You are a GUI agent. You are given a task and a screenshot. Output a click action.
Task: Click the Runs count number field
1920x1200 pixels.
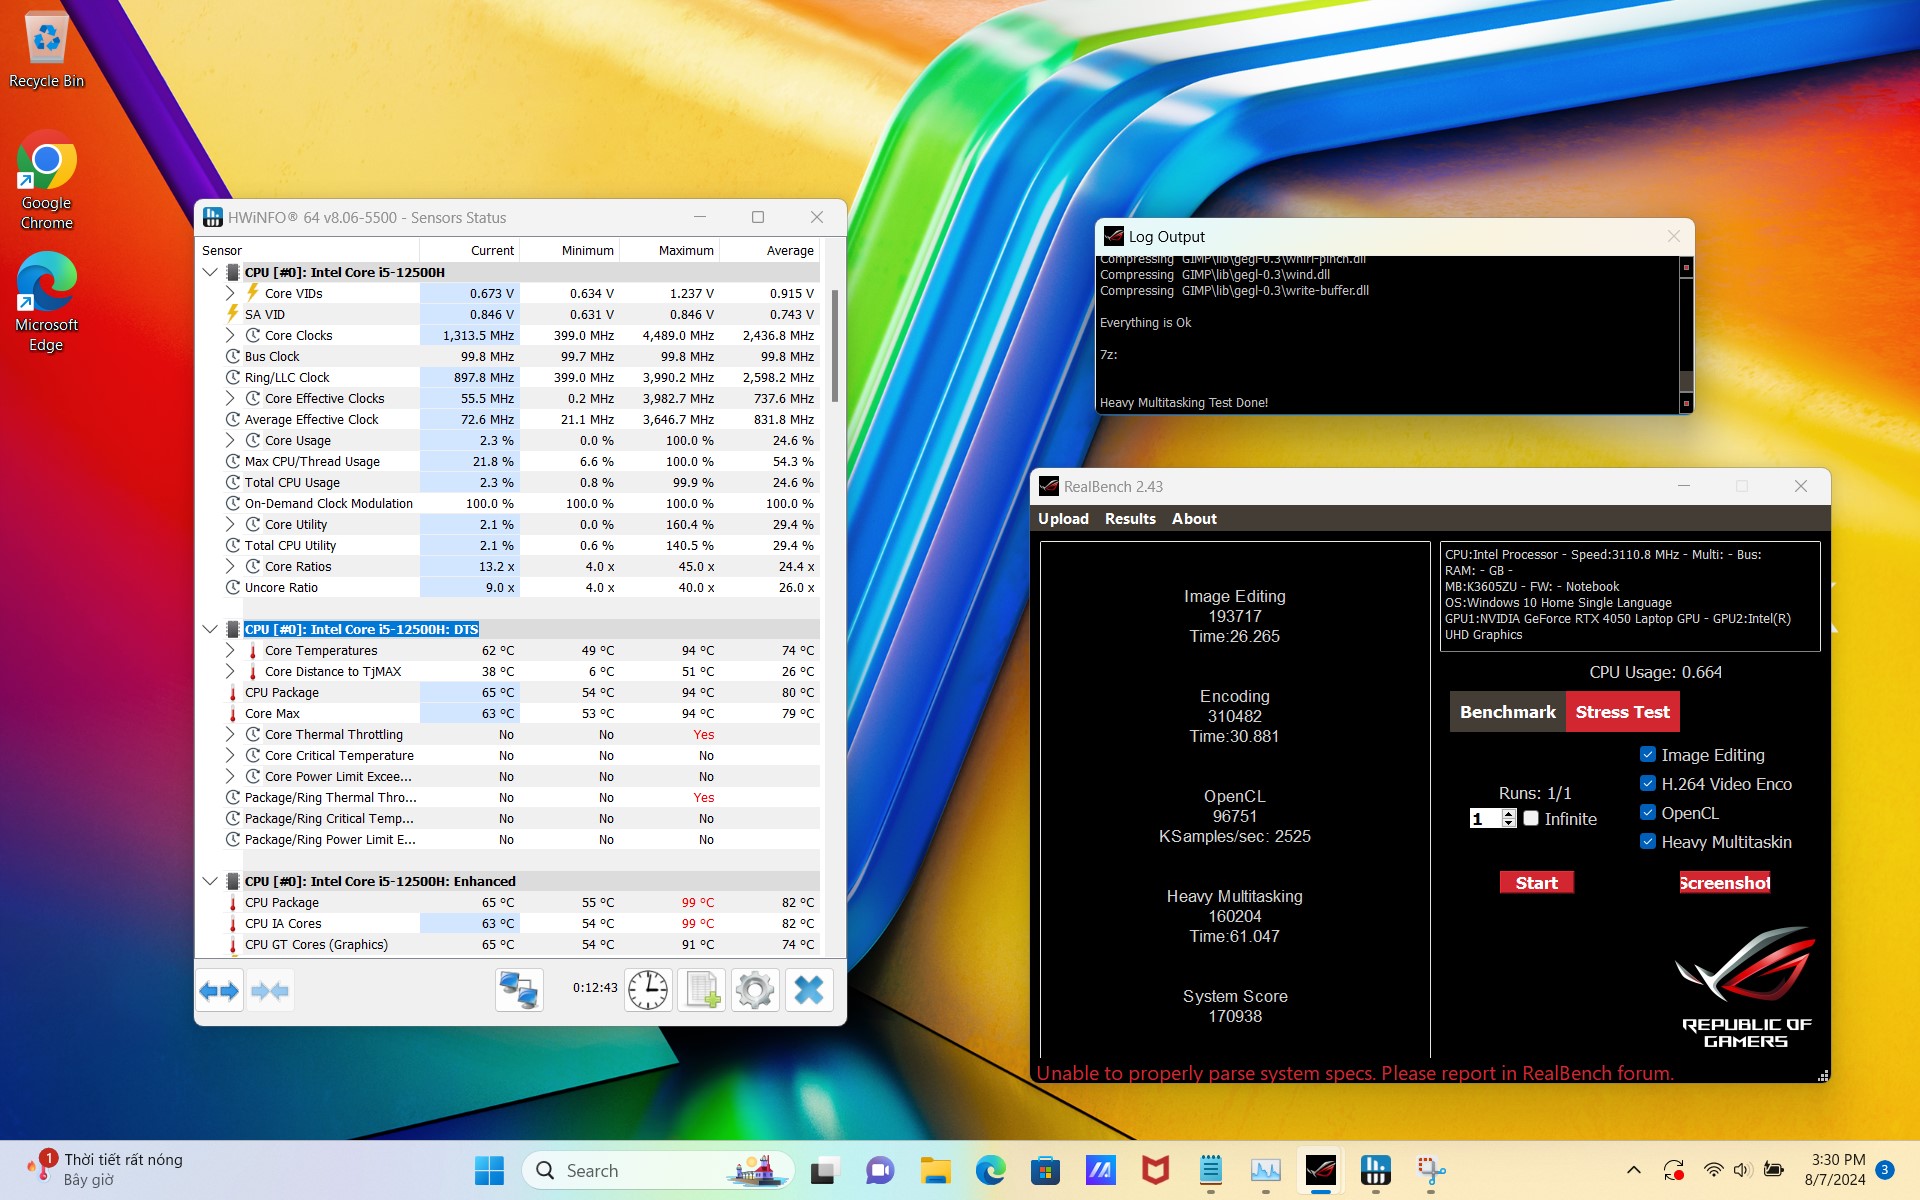click(x=1484, y=819)
